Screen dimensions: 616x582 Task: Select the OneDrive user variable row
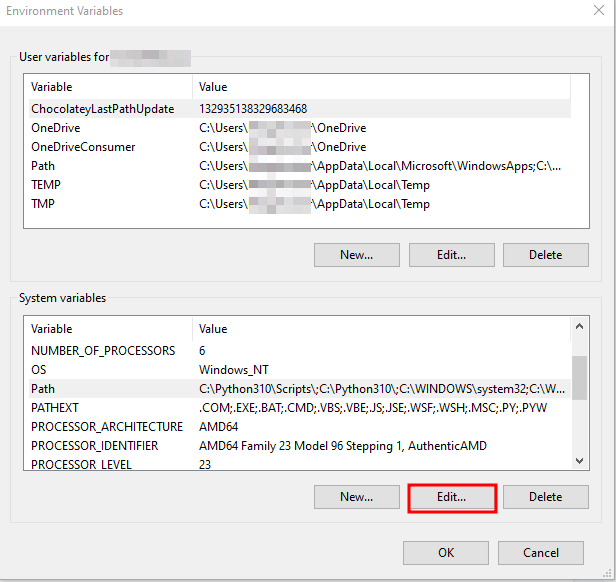56,128
